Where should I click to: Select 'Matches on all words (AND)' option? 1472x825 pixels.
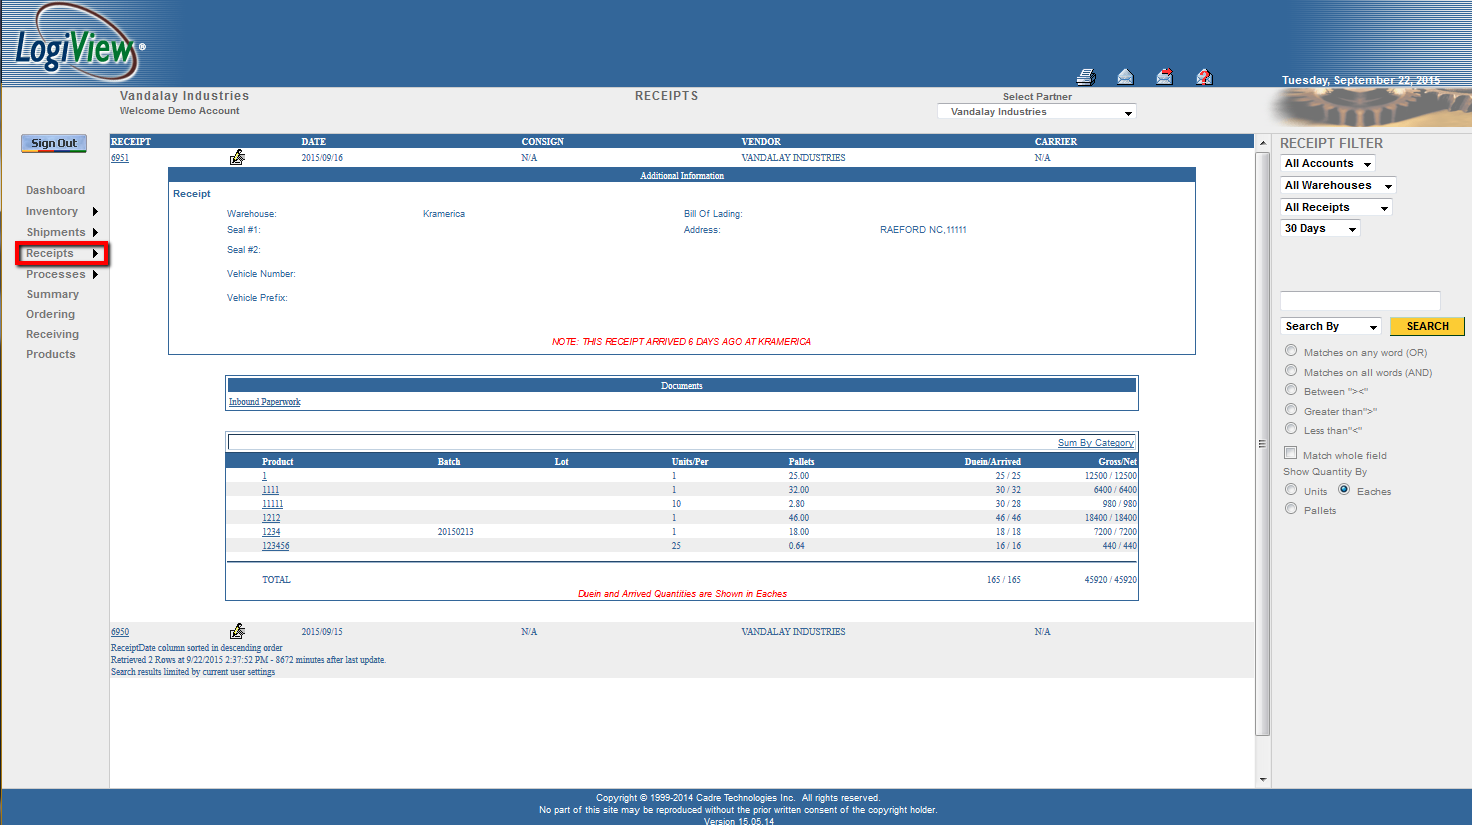(x=1291, y=371)
